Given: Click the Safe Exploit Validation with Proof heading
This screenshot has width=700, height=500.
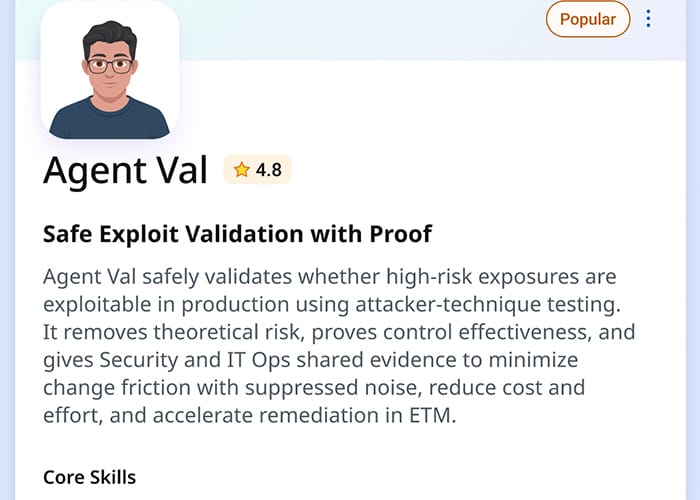Looking at the screenshot, I should (x=238, y=235).
